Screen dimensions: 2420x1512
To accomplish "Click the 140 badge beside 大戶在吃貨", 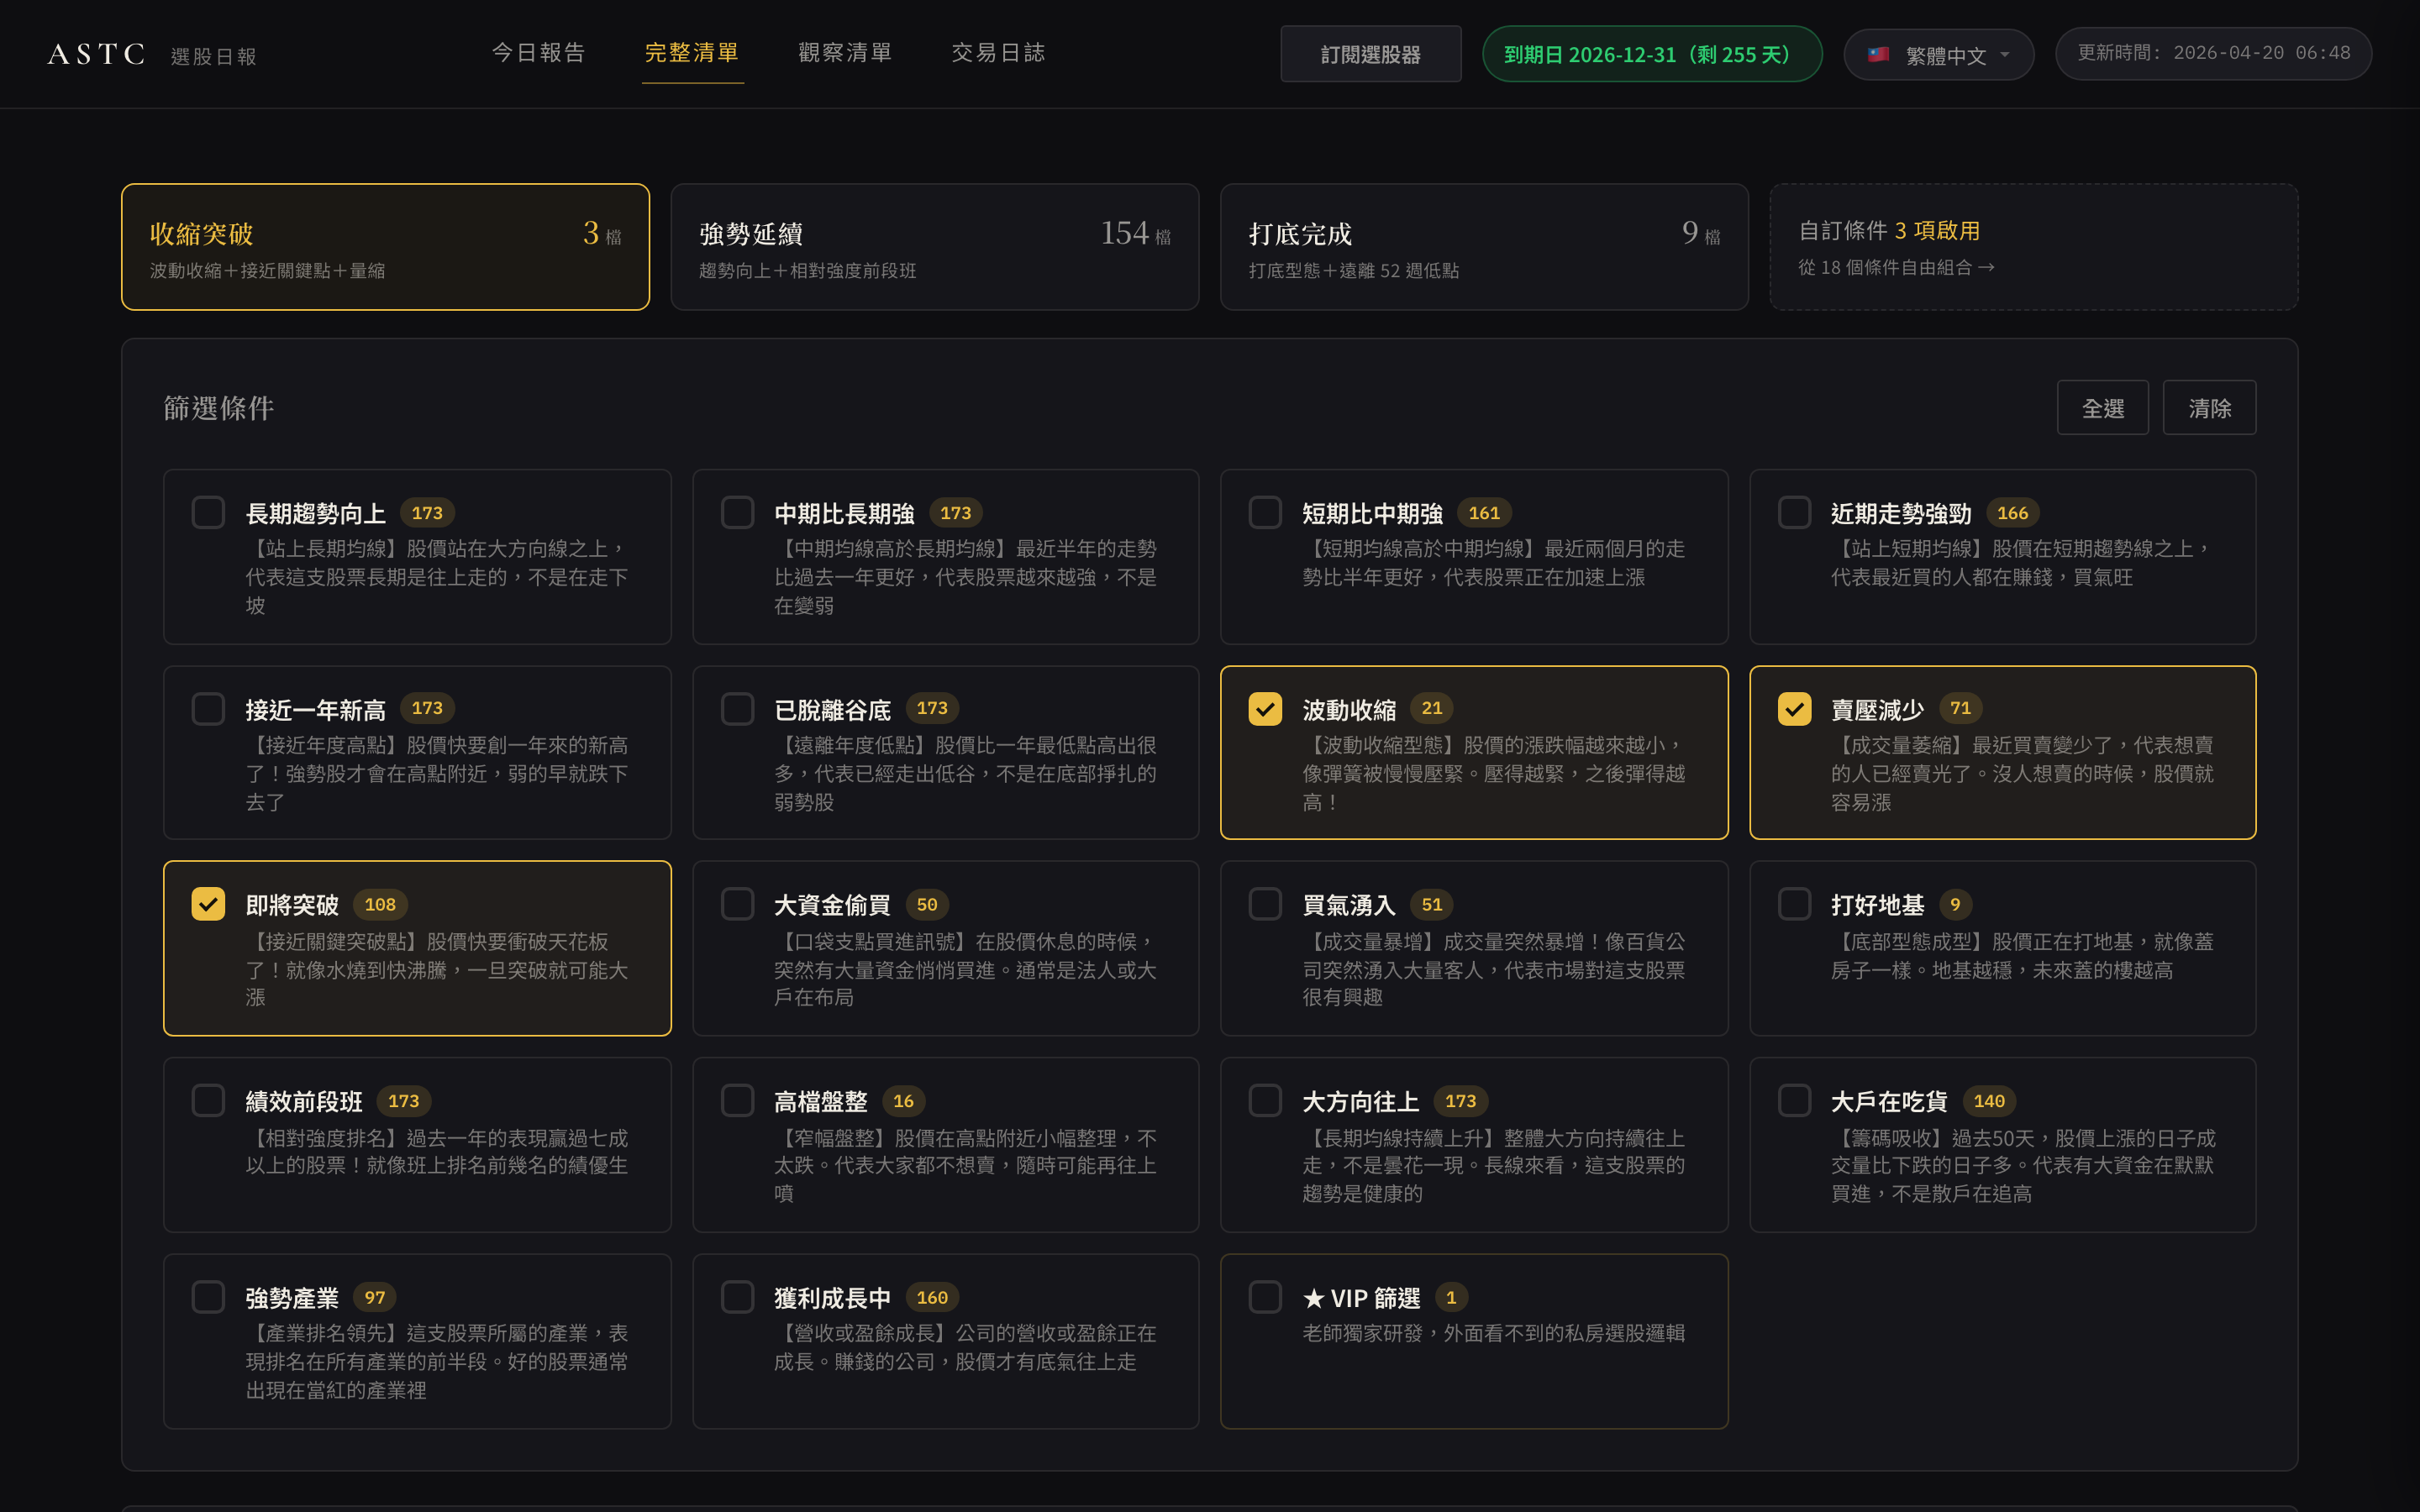I will pos(1989,1101).
